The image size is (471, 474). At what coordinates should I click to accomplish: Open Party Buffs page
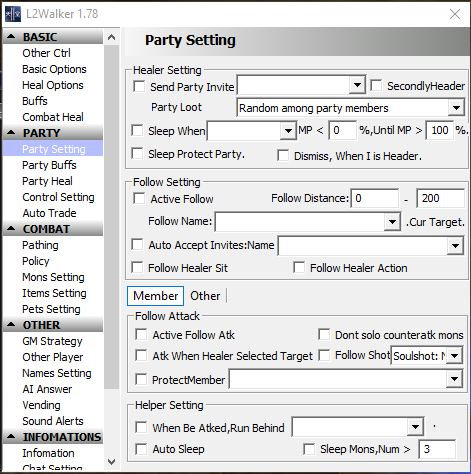[x=49, y=165]
